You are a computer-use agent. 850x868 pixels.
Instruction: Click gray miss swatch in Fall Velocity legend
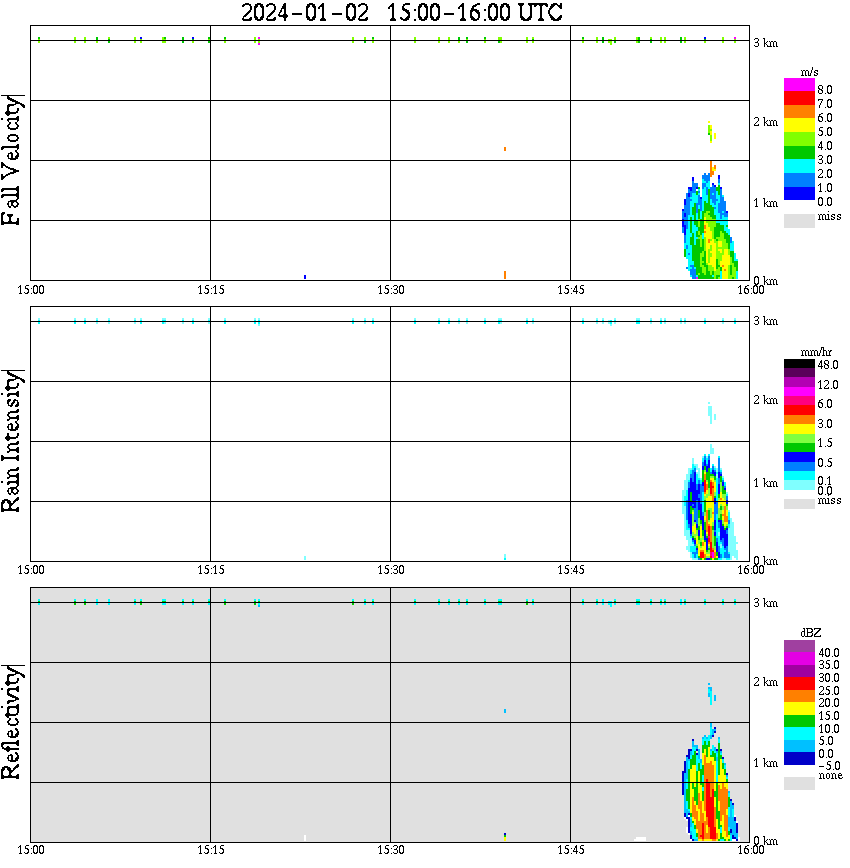(x=799, y=221)
